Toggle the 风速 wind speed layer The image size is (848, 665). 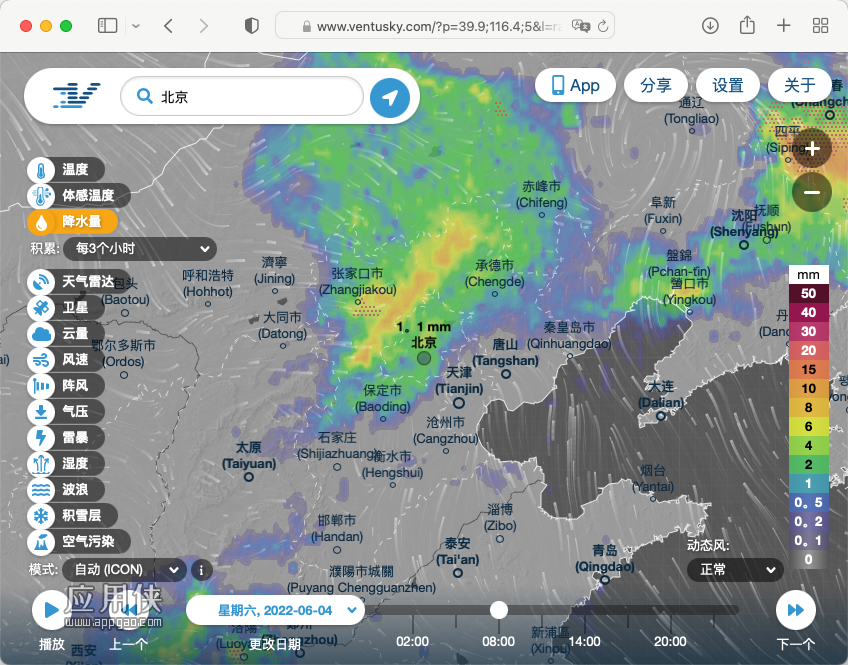(65, 360)
